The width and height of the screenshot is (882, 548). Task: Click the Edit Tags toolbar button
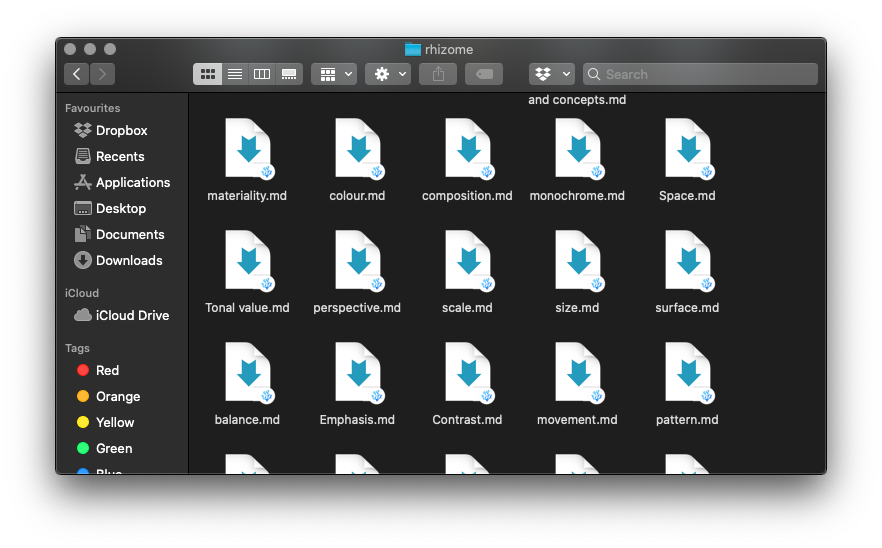(484, 74)
